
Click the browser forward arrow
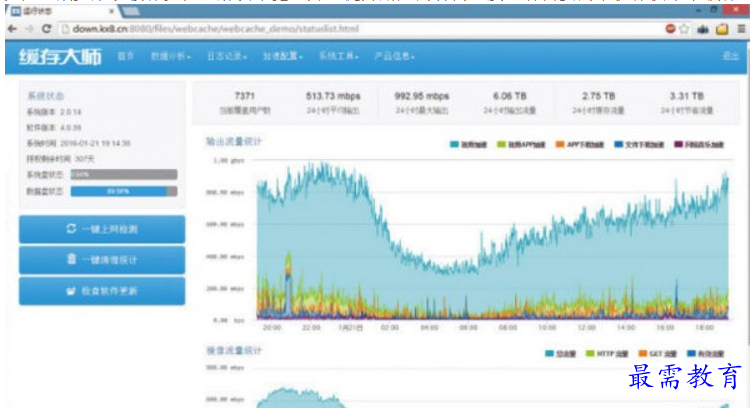click(30, 29)
